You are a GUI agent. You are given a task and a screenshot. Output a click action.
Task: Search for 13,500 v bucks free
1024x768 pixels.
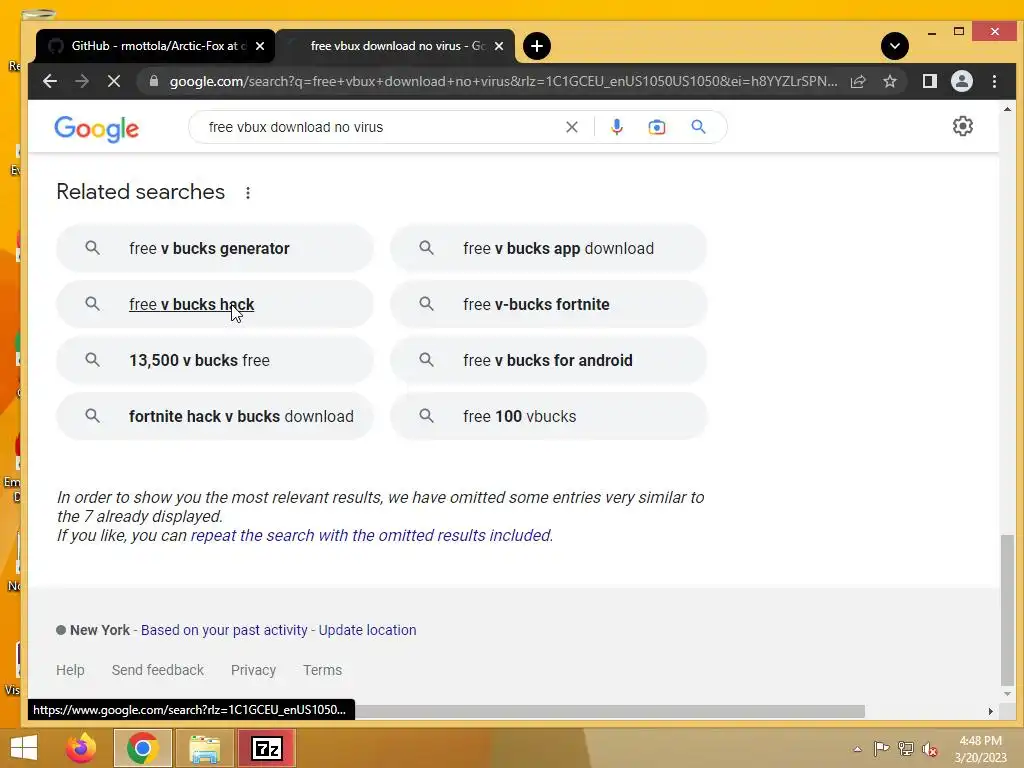(215, 360)
